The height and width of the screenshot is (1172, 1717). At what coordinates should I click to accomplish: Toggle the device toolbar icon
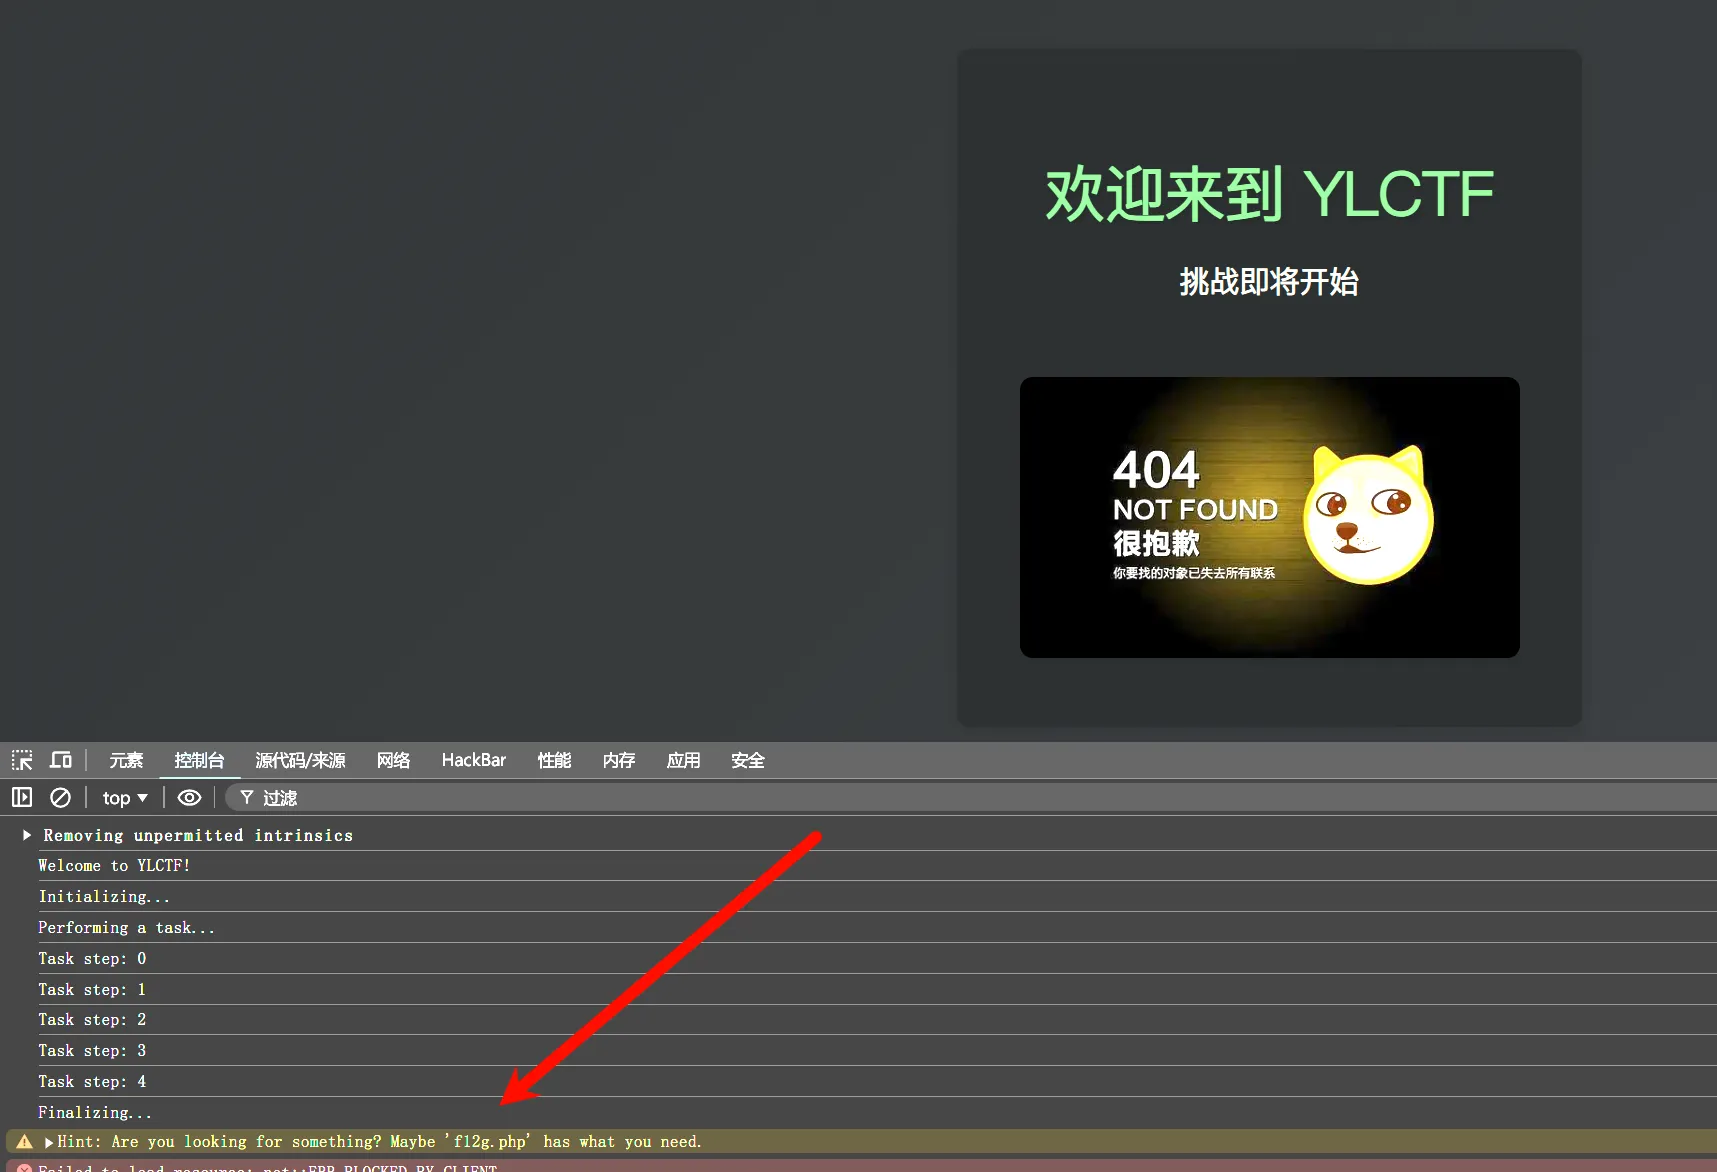(61, 760)
